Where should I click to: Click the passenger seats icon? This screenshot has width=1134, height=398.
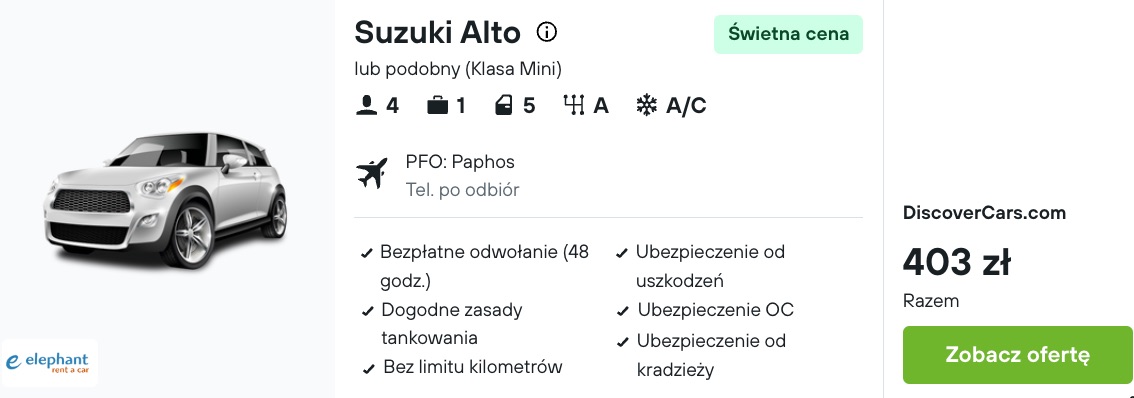tap(367, 106)
